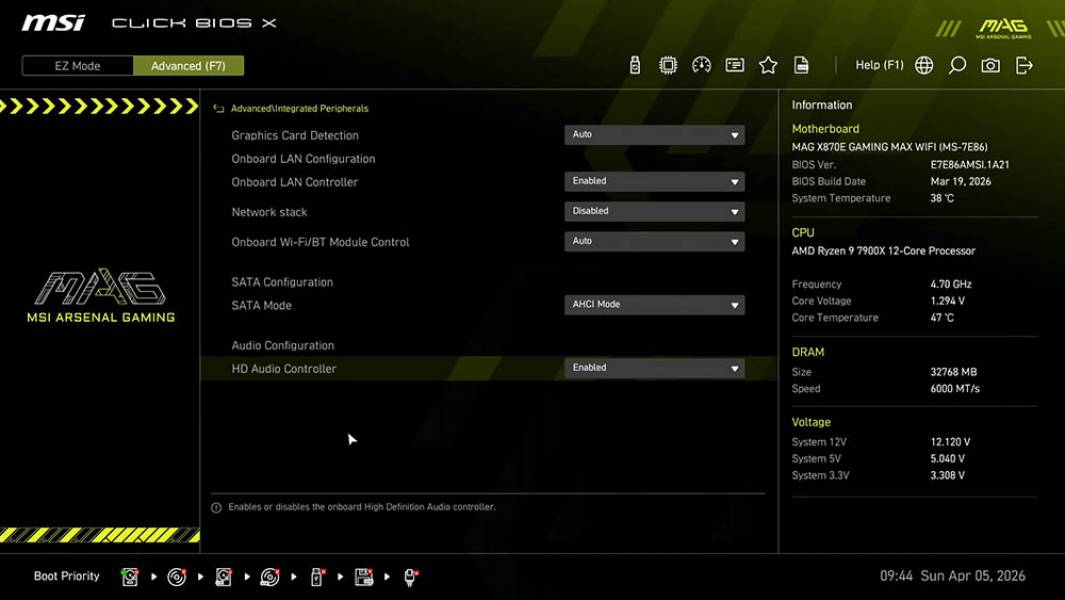Open the Favorites star icon
This screenshot has width=1065, height=600.
pos(768,63)
